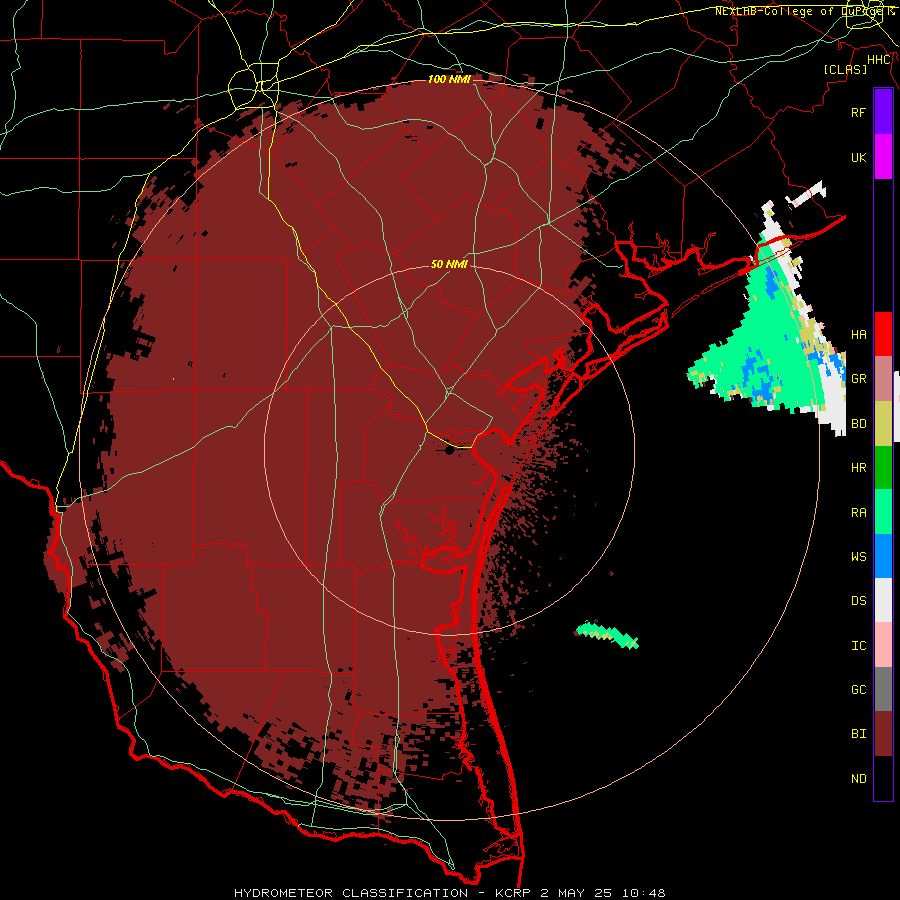Click the 10:48 timestamp
900x900 pixels.
(644, 893)
